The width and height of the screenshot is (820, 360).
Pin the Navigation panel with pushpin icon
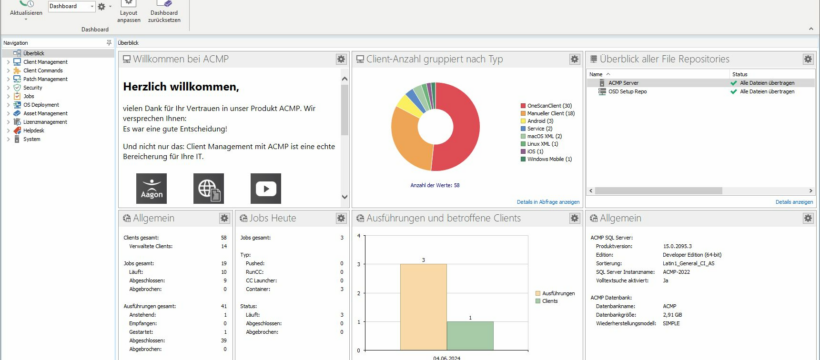click(x=109, y=43)
